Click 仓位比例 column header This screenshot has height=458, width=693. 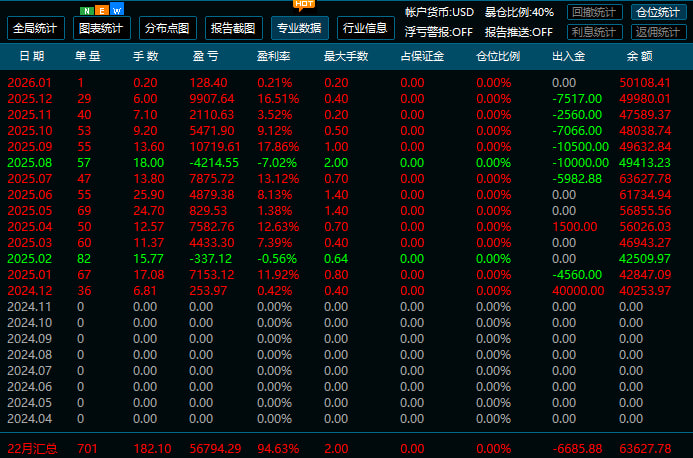pos(498,56)
